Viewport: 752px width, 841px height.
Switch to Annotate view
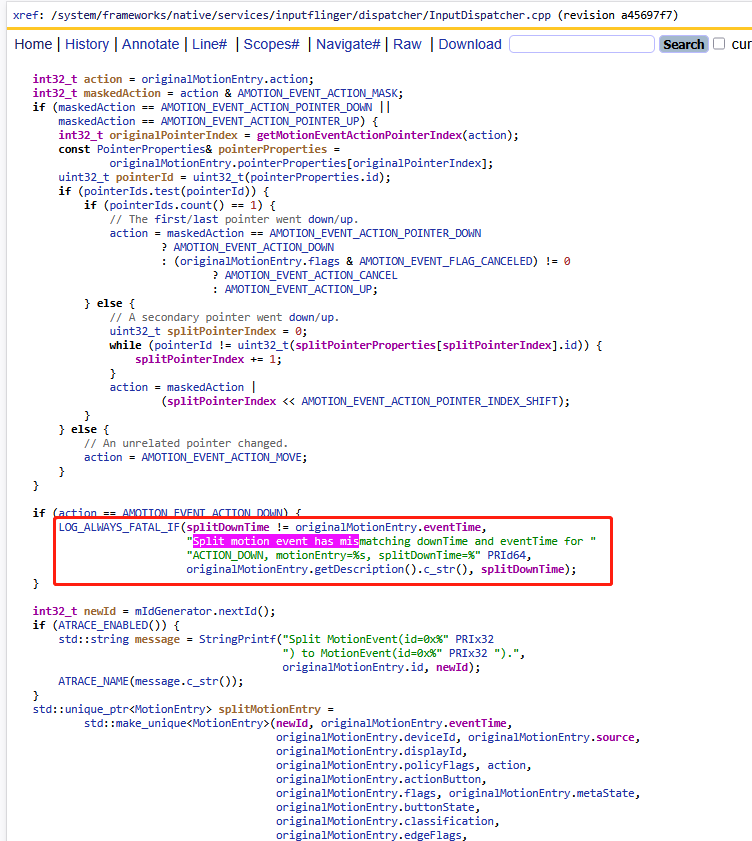150,44
